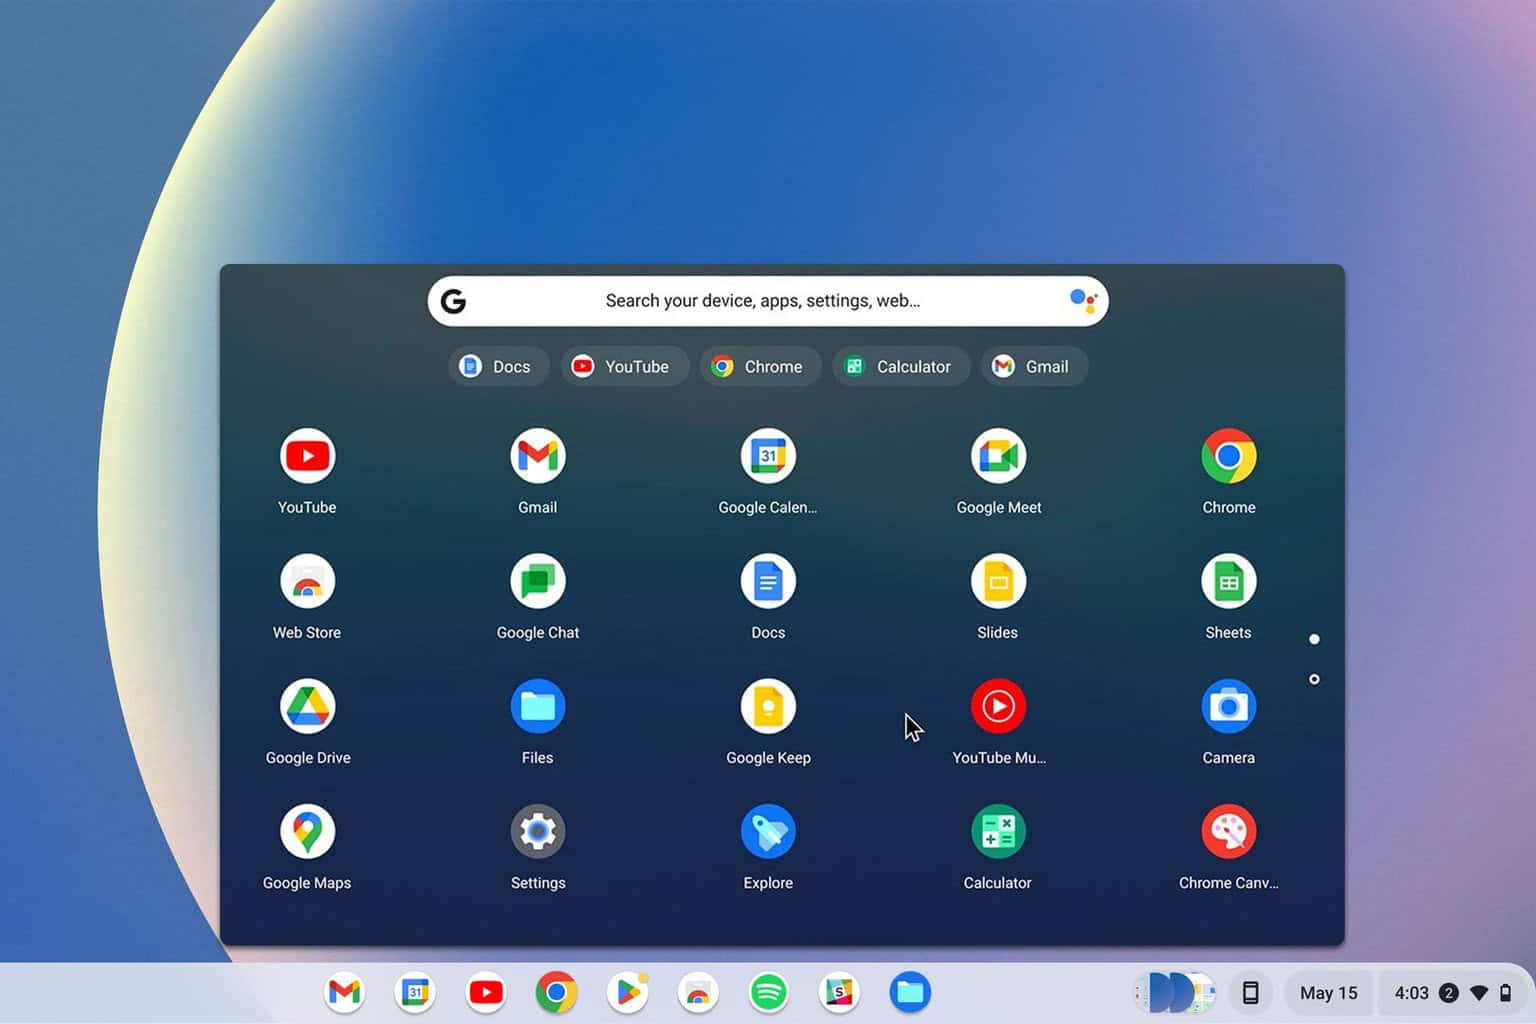Open the Google Keep app
Screen dimensions: 1536x1024
768,706
